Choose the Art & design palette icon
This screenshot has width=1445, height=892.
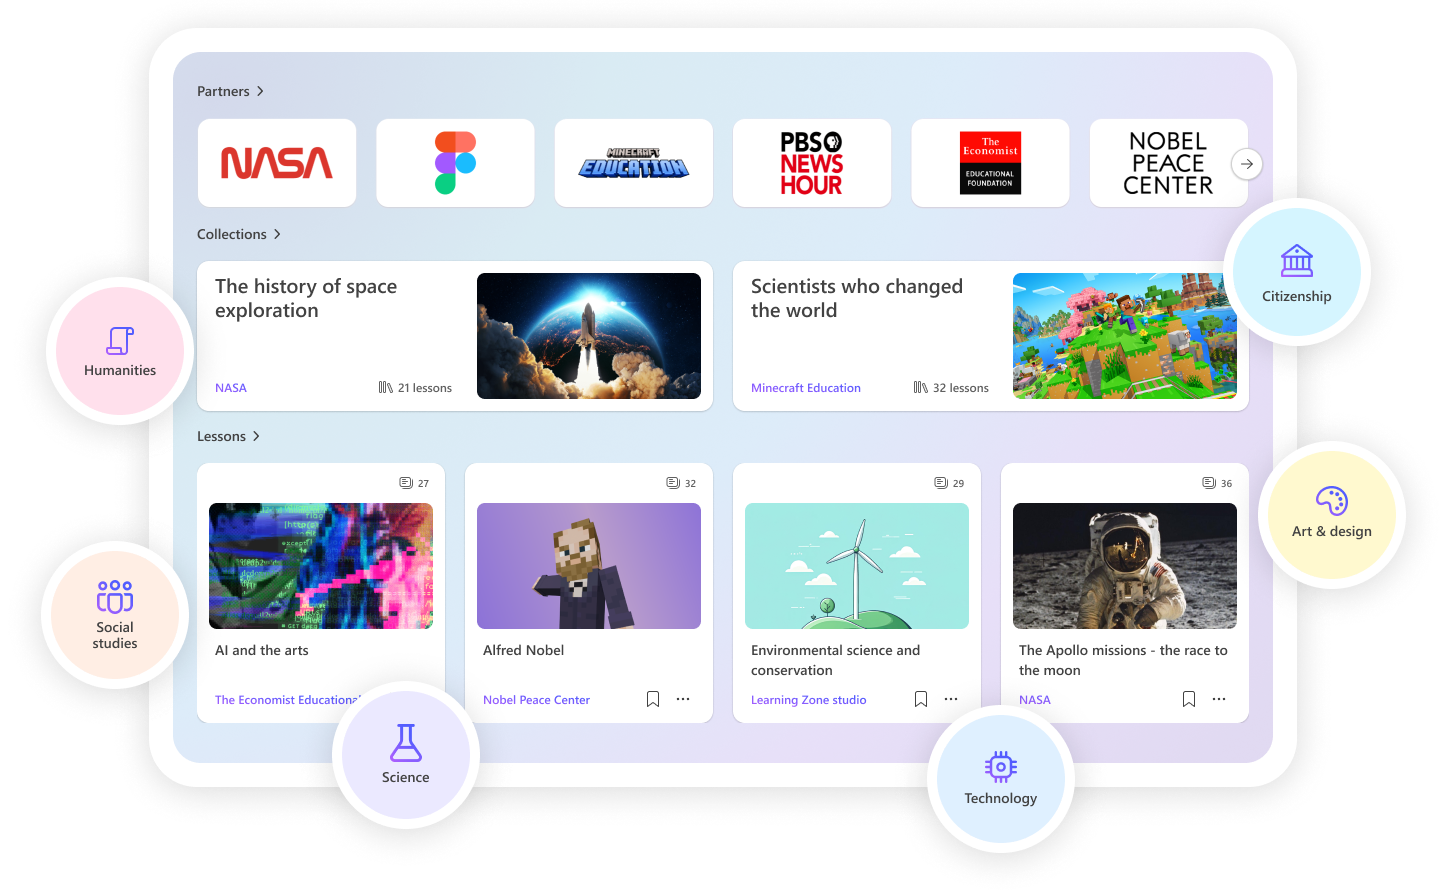[1332, 500]
